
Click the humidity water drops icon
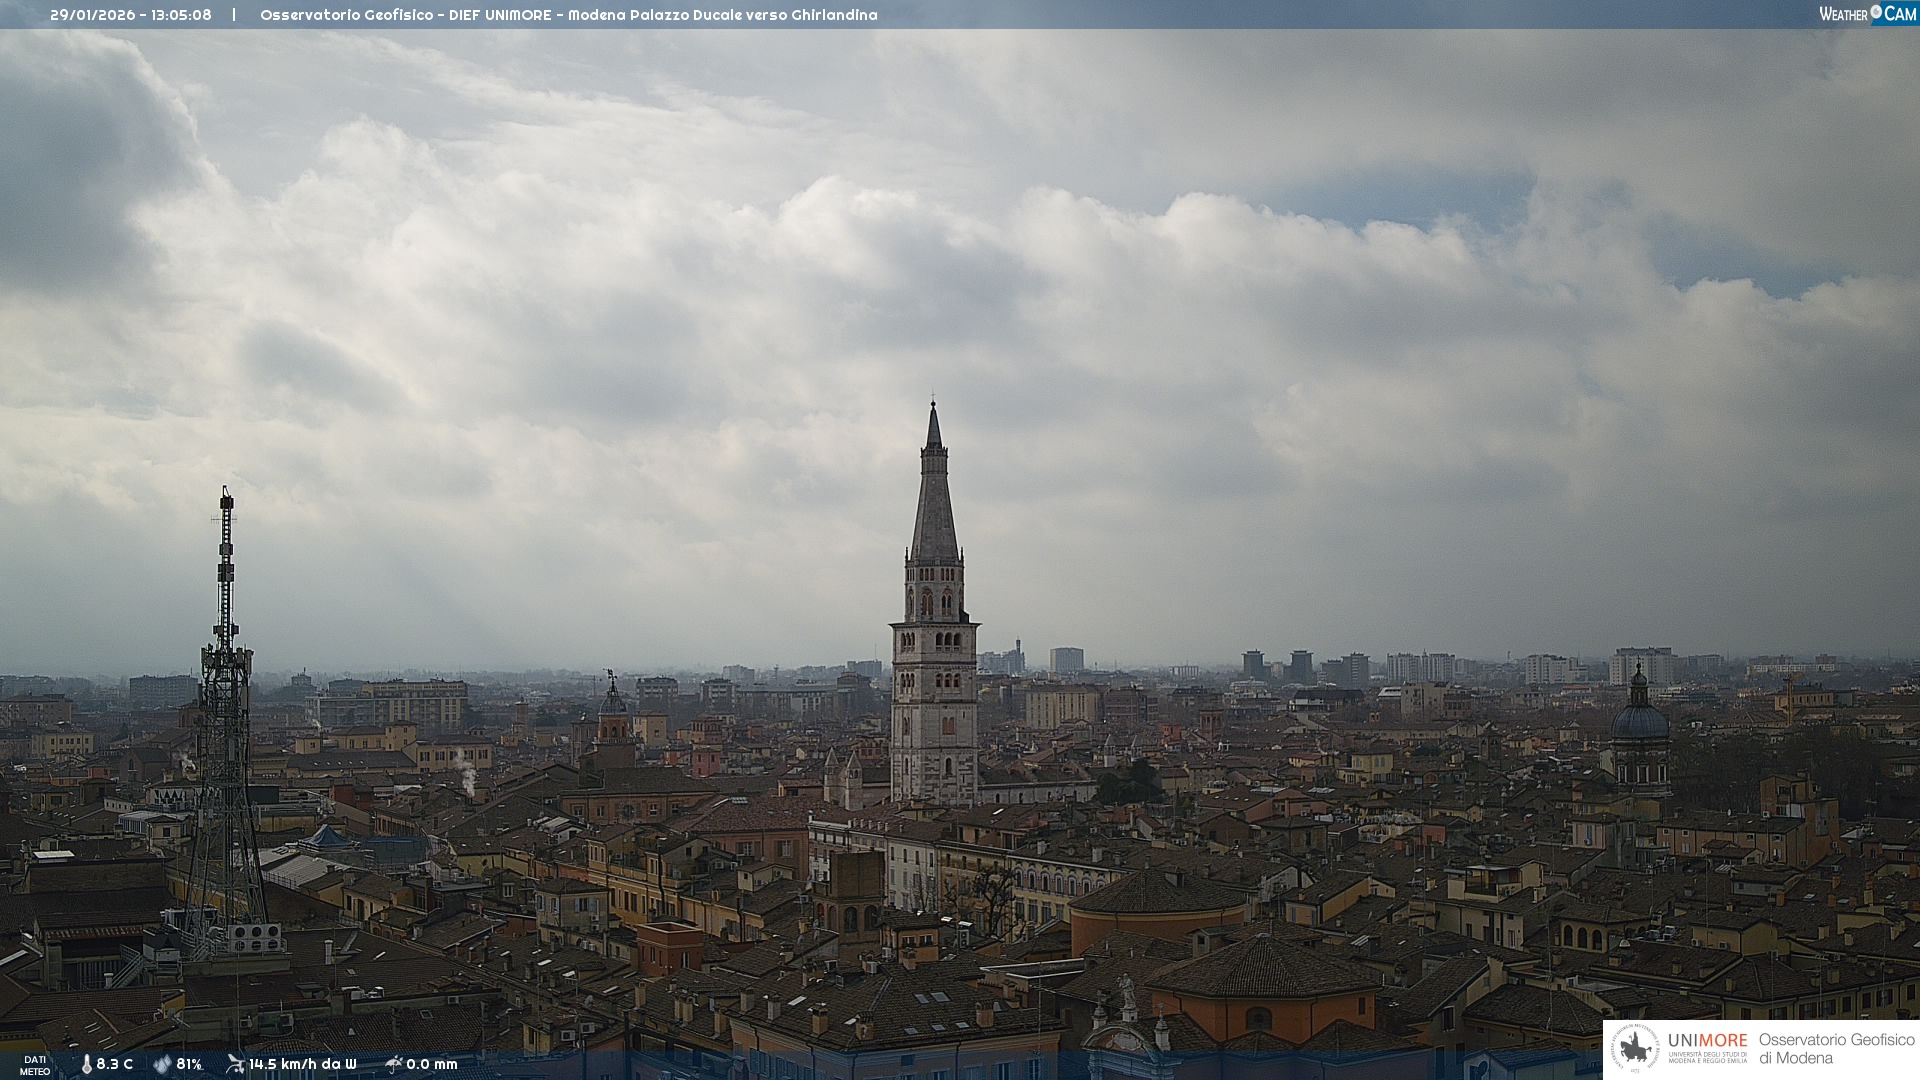[162, 1064]
